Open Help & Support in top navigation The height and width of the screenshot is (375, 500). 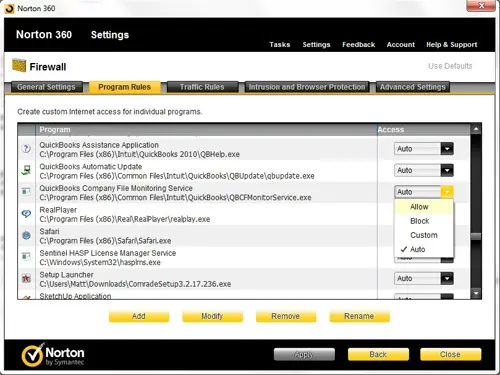452,45
